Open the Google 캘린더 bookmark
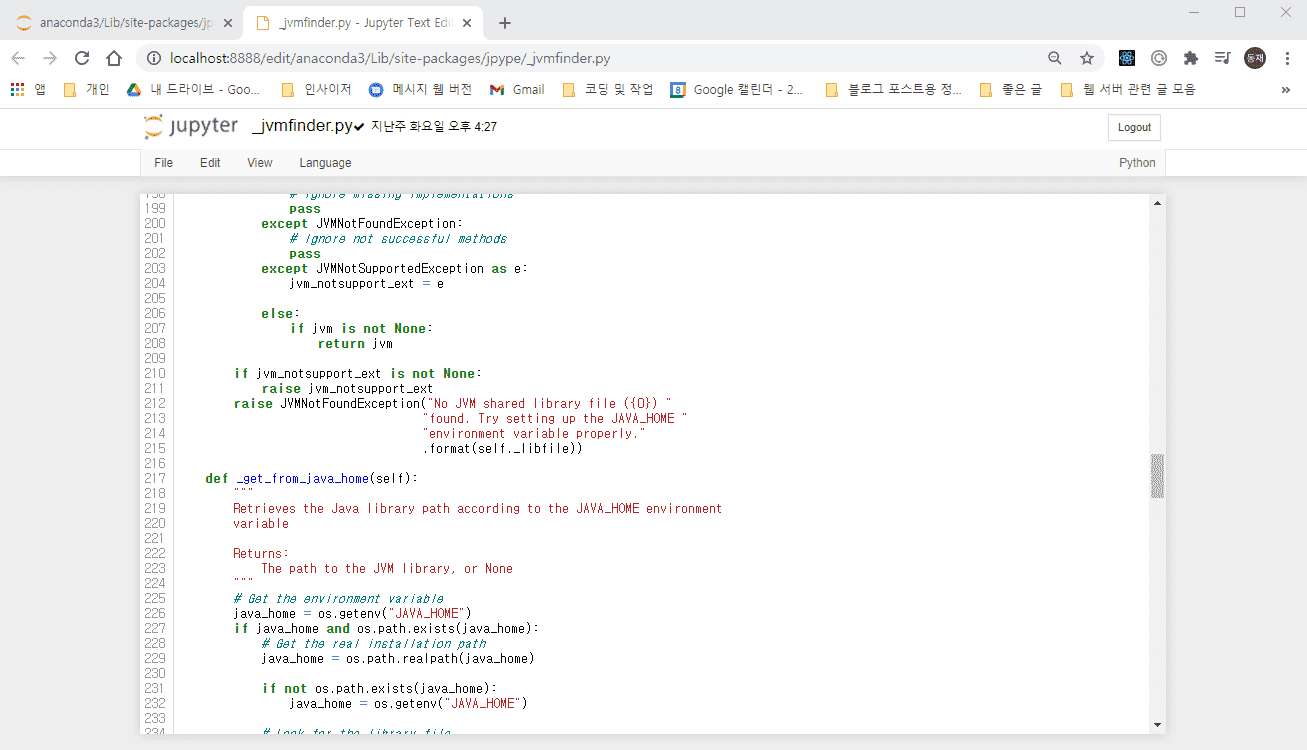The width and height of the screenshot is (1307, 750). tap(737, 89)
